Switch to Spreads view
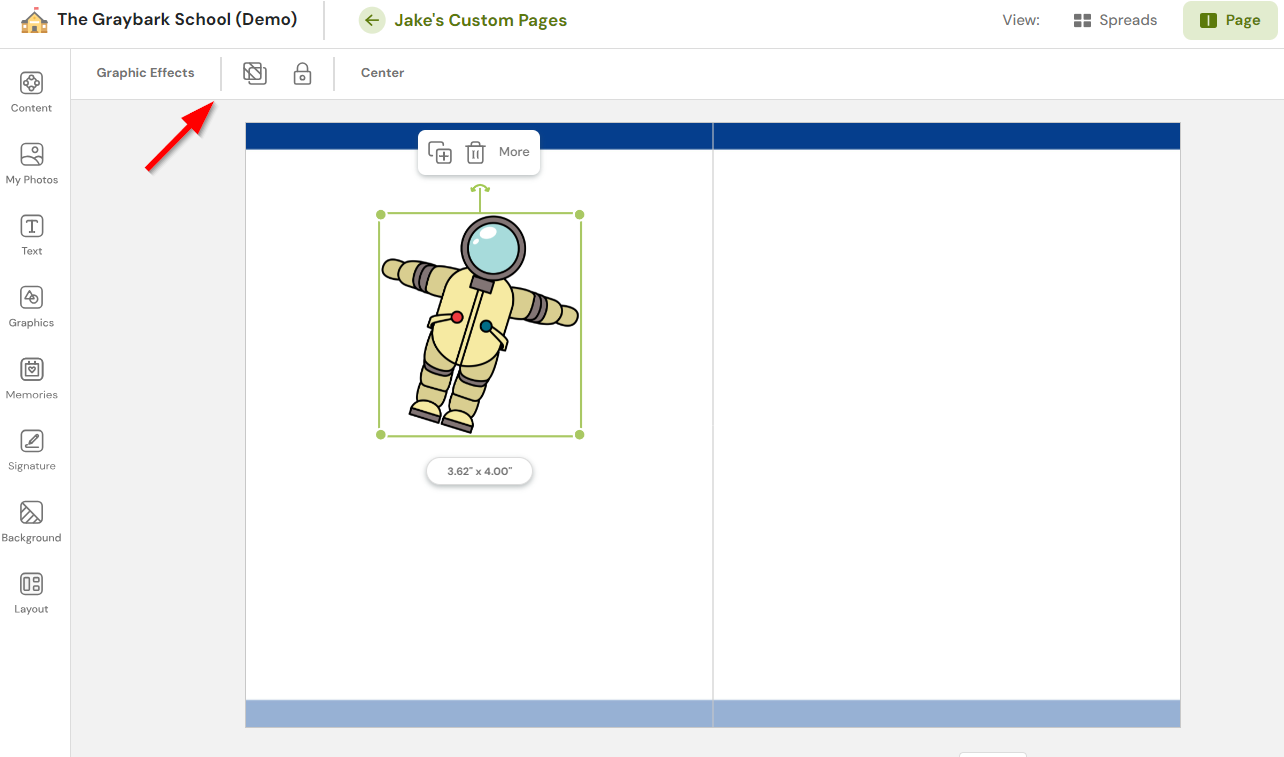 pos(1115,19)
